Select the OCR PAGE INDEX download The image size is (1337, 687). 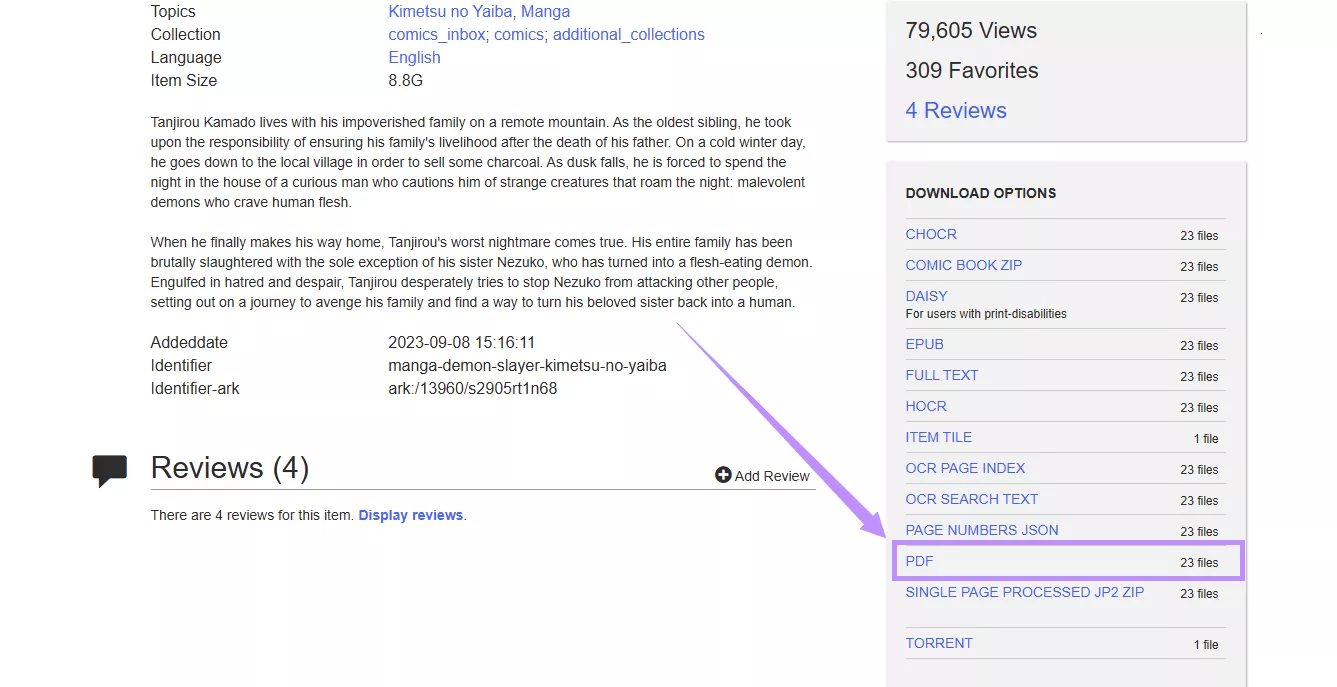tap(965, 468)
